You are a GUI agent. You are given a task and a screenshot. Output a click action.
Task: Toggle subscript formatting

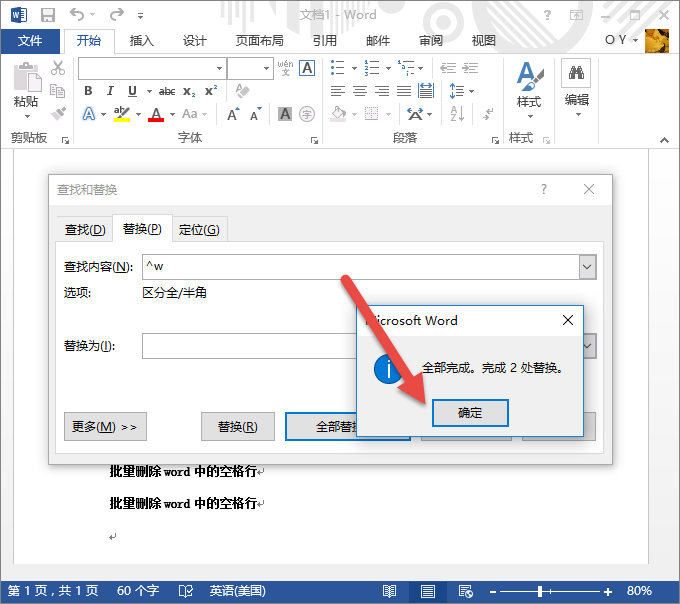click(189, 91)
